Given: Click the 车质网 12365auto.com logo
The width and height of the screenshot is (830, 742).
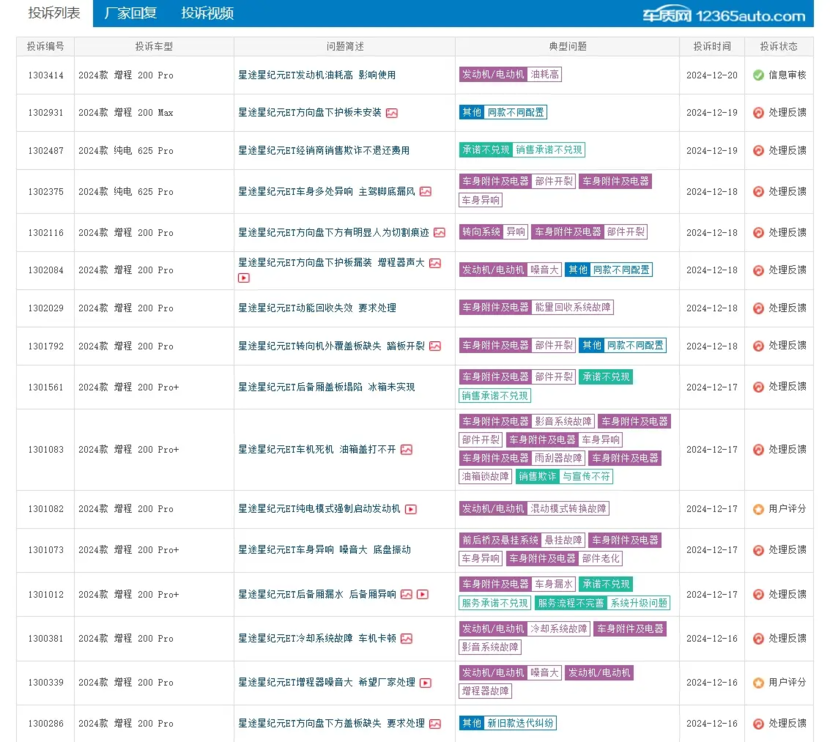Looking at the screenshot, I should pyautogui.click(x=724, y=16).
